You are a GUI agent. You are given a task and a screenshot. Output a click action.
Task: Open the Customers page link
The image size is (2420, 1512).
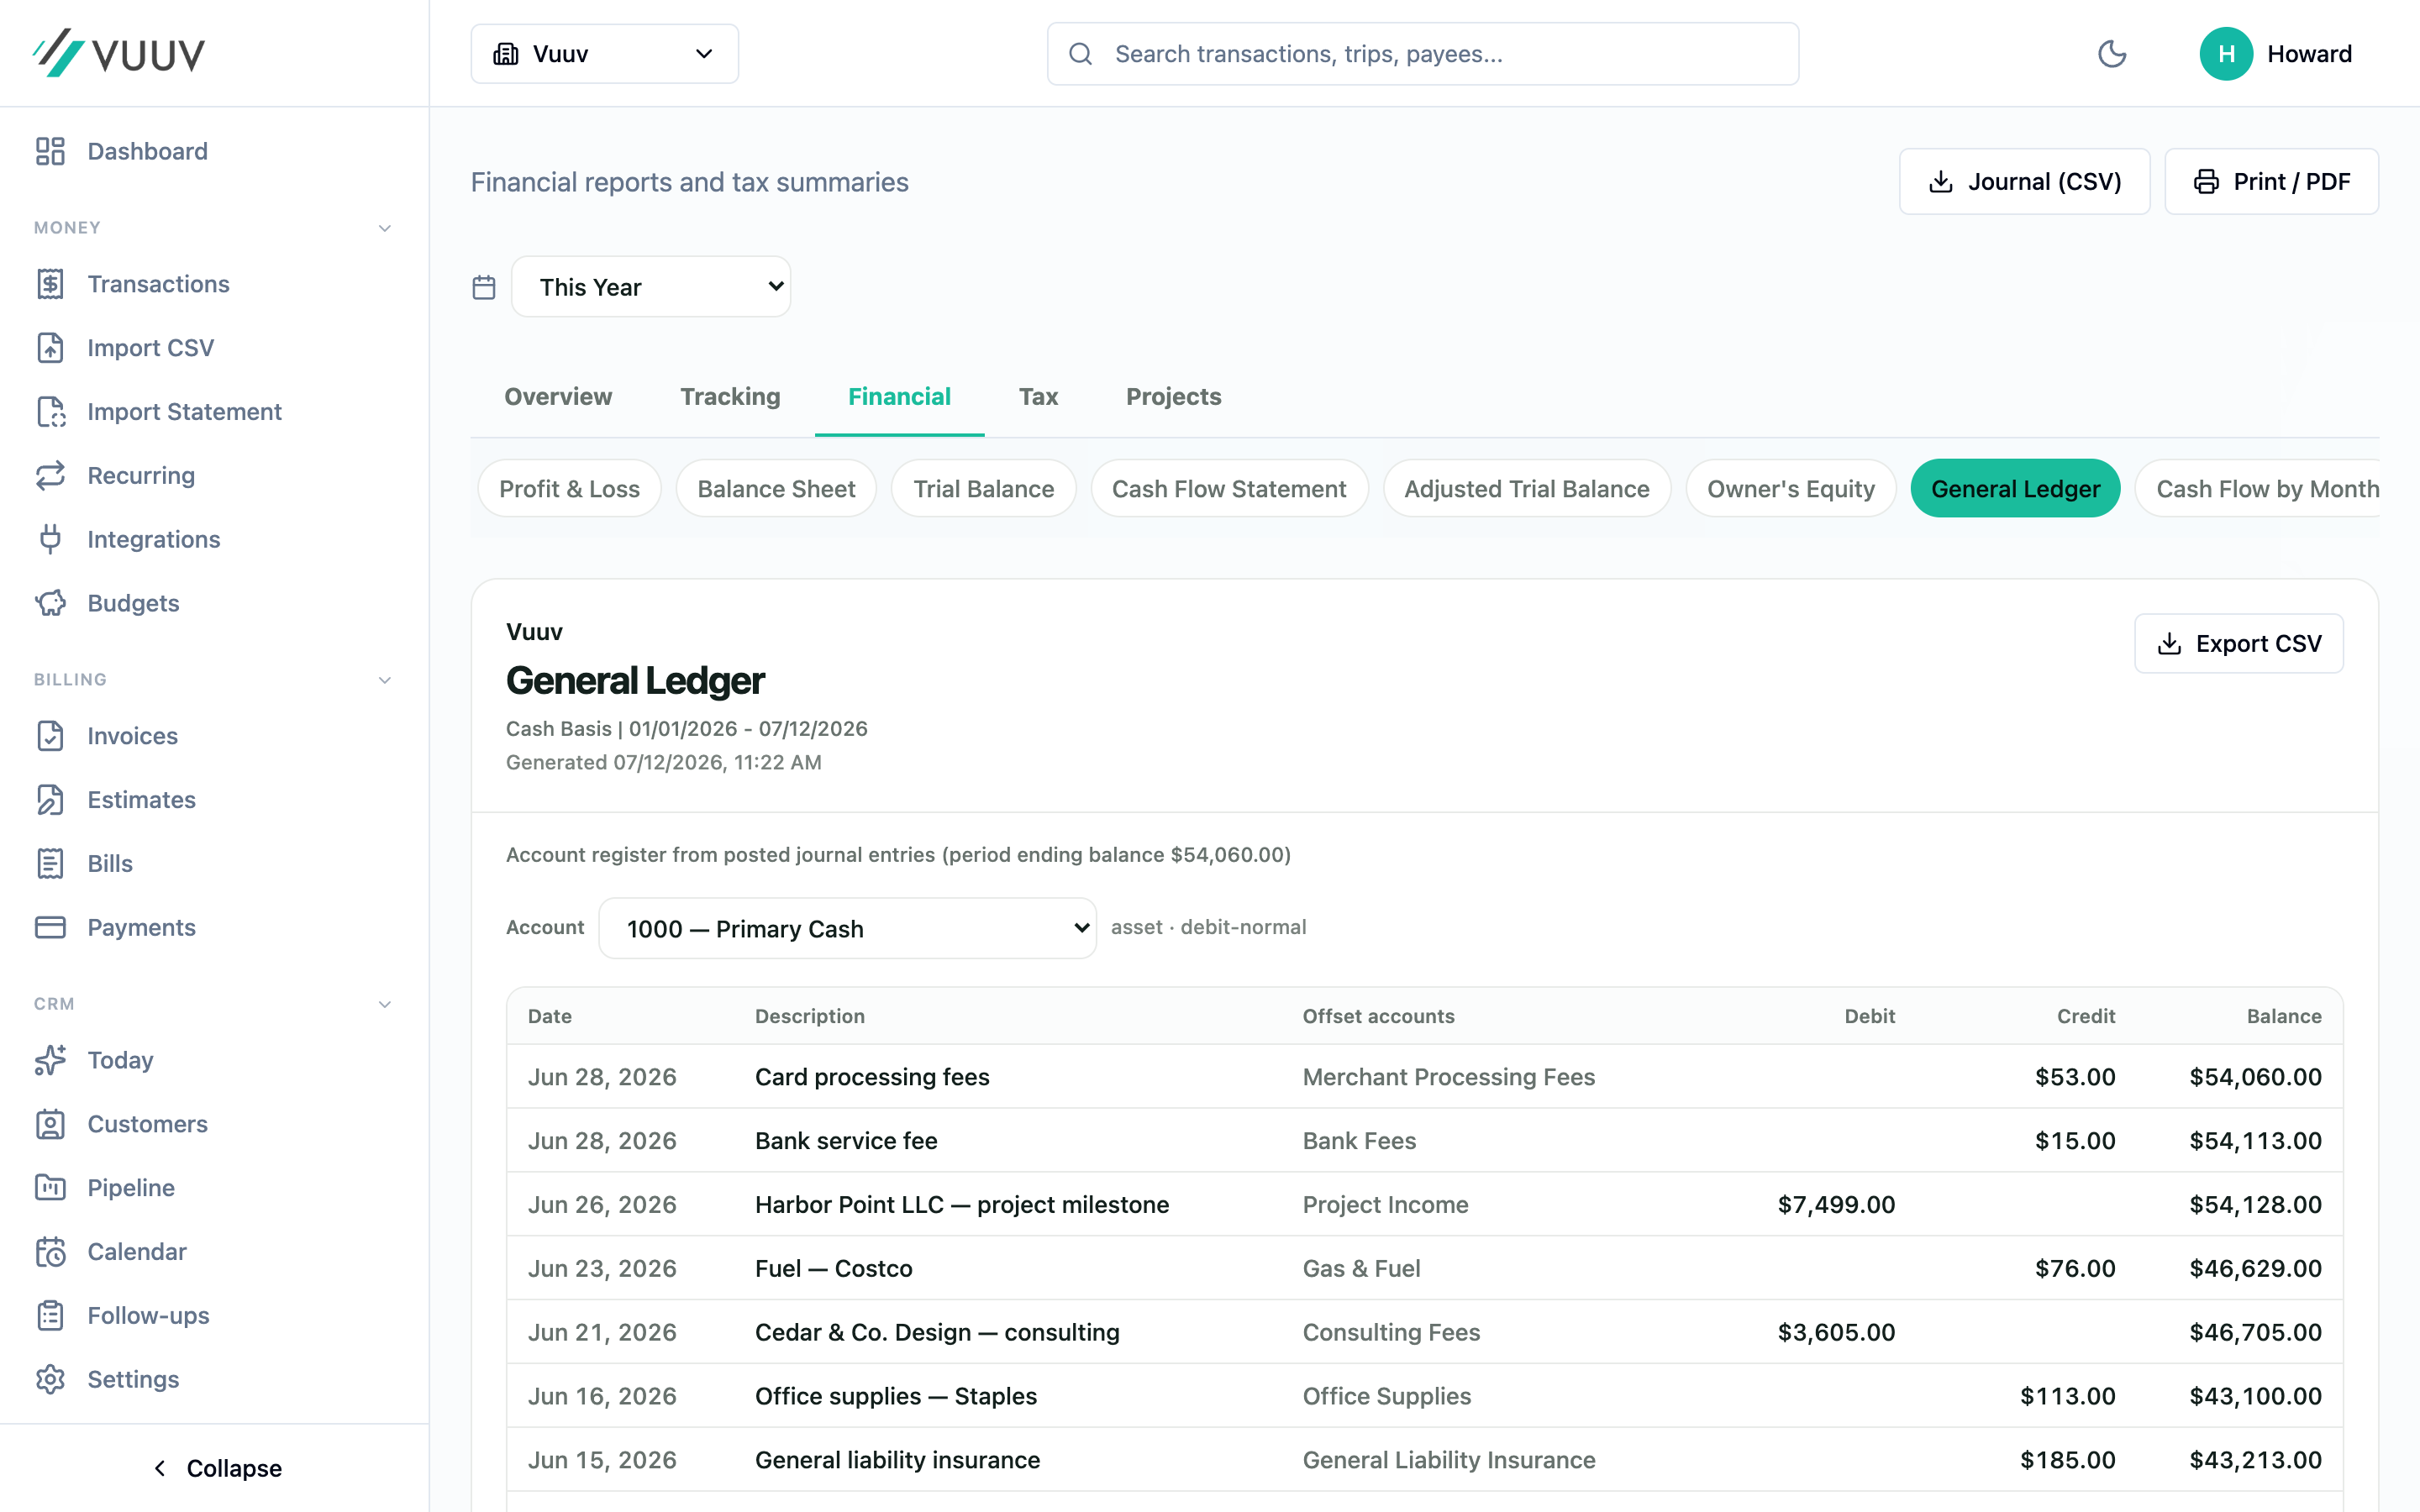point(147,1124)
